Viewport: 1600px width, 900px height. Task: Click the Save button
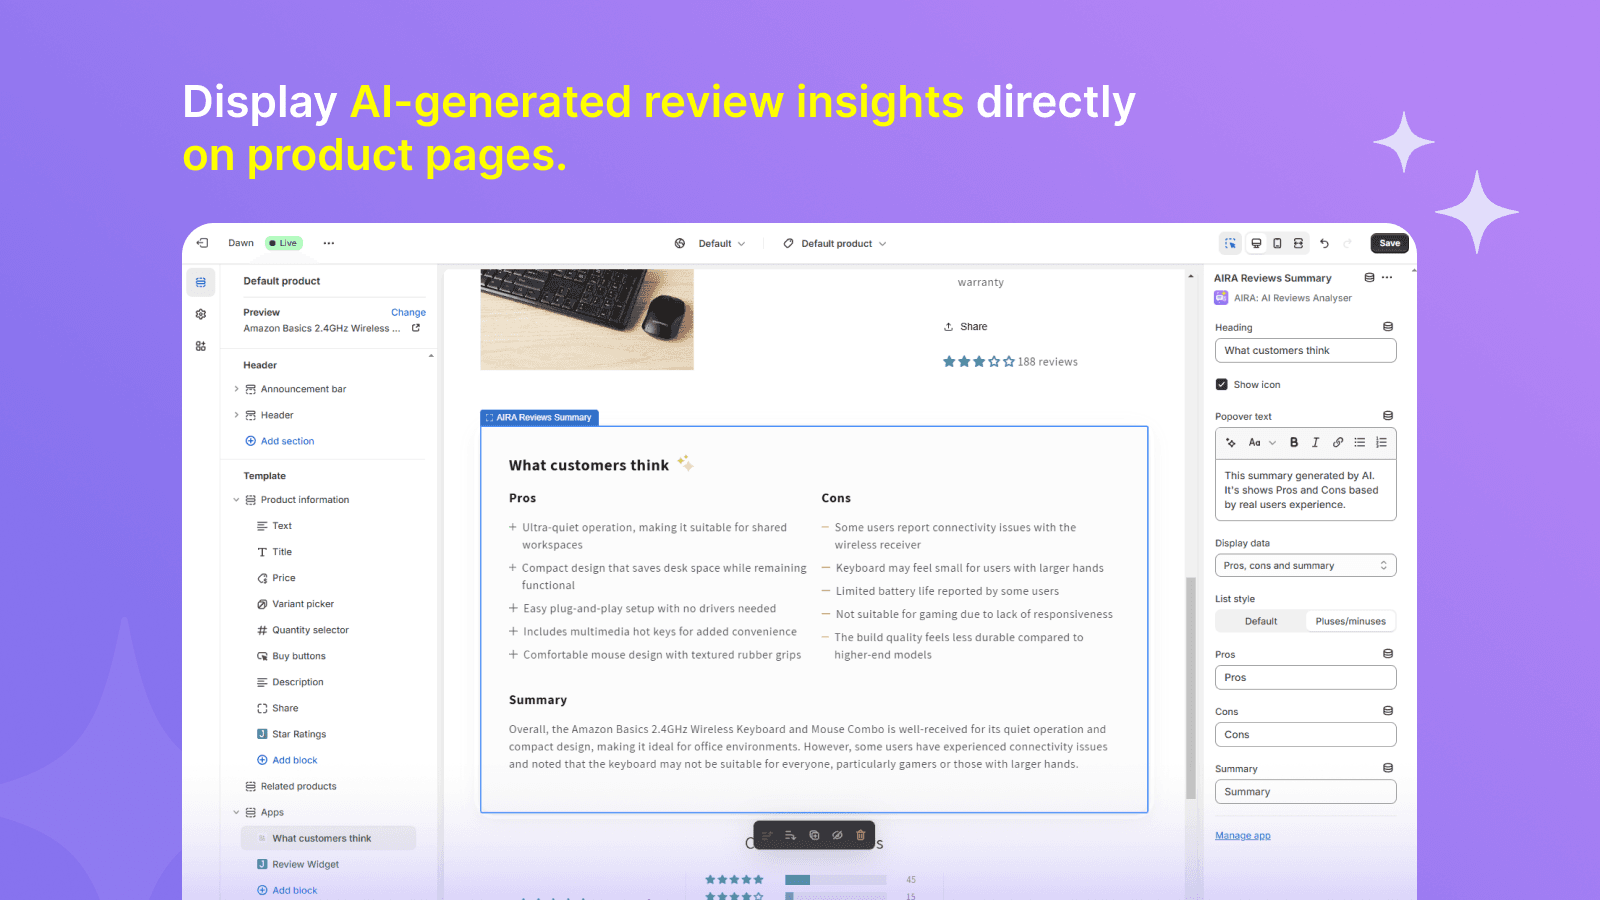[x=1389, y=243]
